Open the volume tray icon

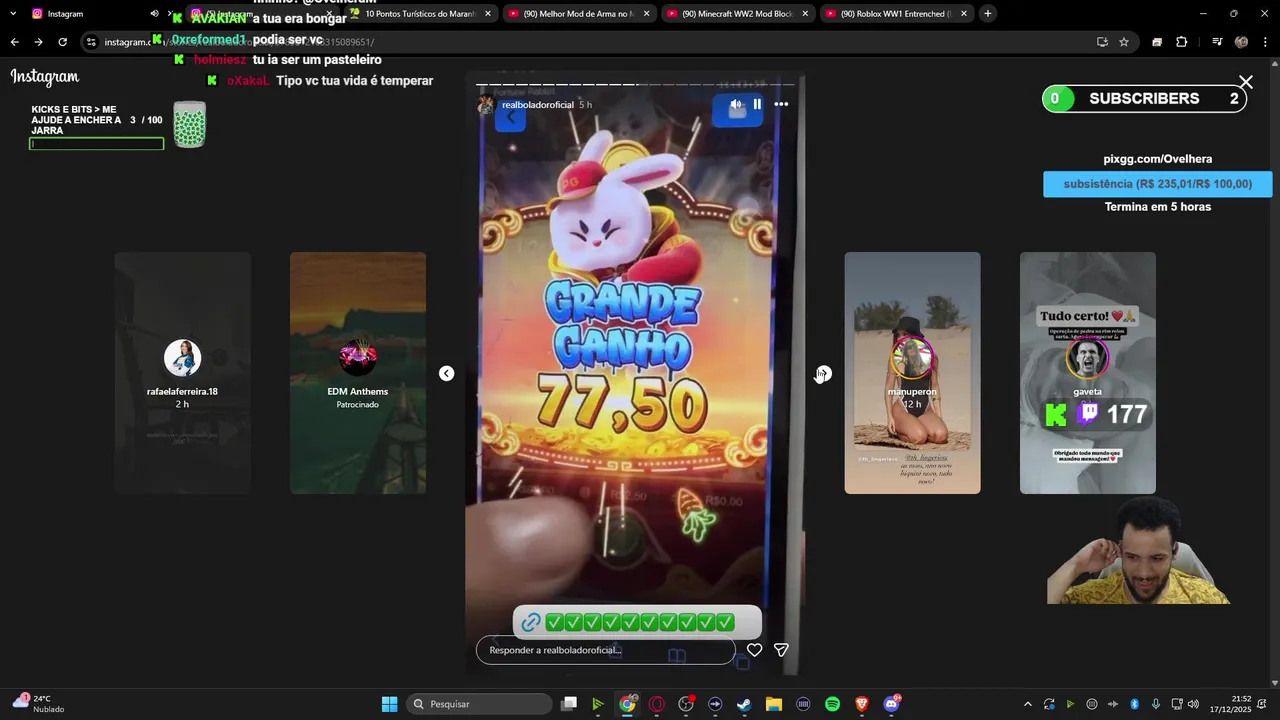point(1193,704)
